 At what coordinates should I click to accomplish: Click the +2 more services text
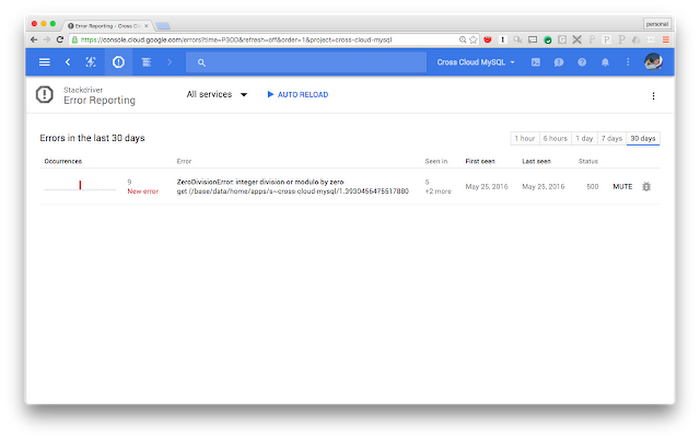[x=438, y=191]
